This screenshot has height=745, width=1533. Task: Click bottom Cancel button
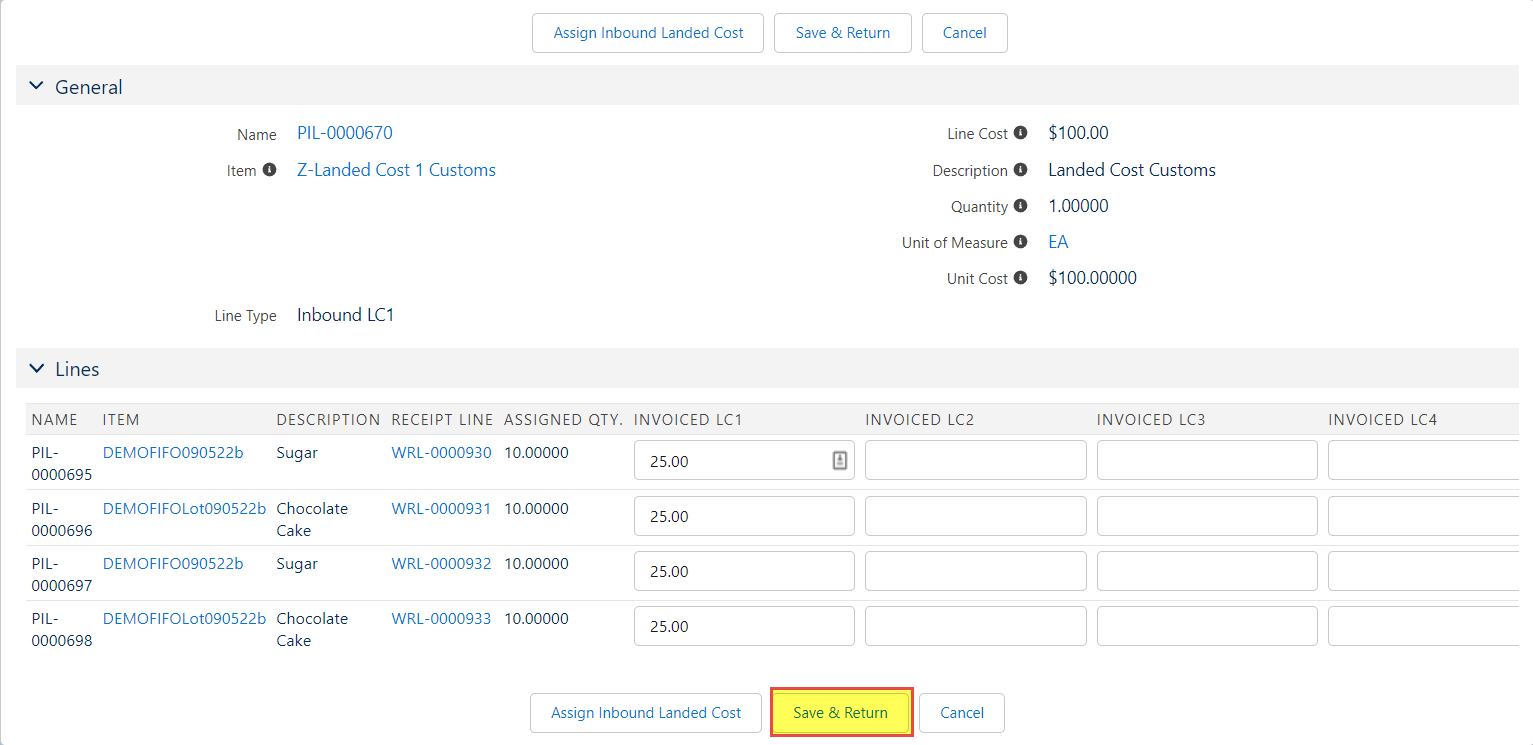(962, 713)
